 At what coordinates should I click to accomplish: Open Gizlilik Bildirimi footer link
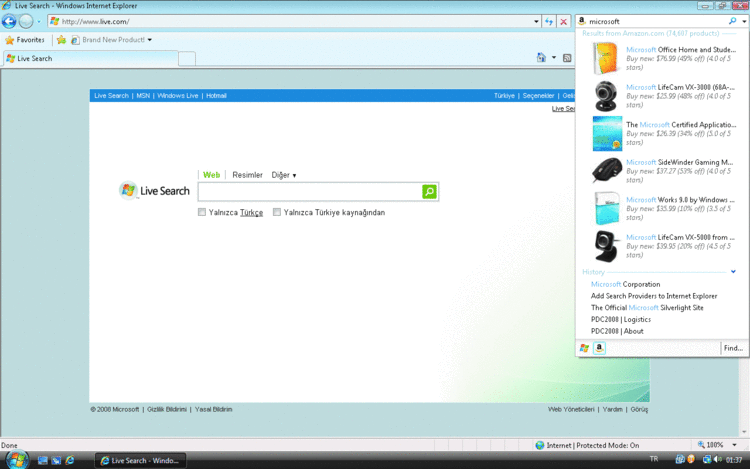coord(166,409)
